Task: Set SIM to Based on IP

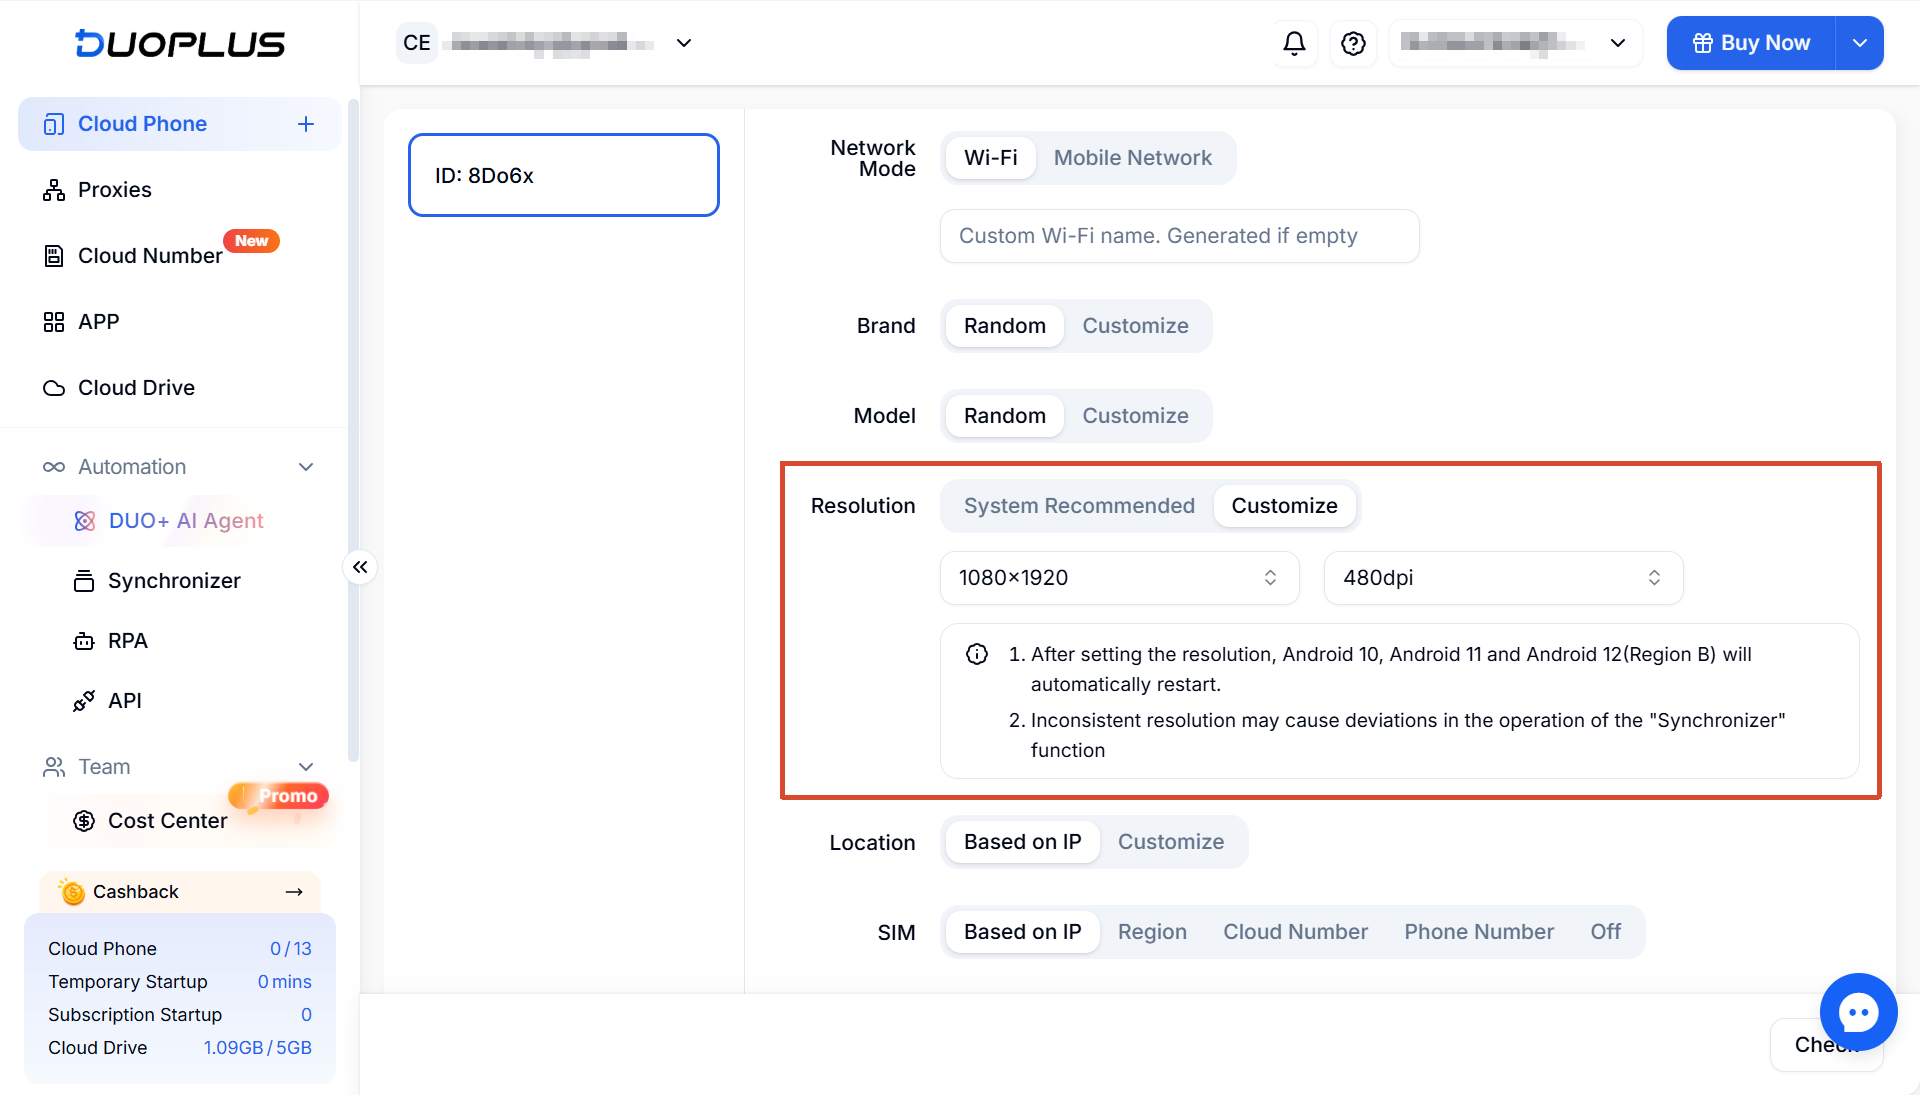Action: pos(1023,932)
